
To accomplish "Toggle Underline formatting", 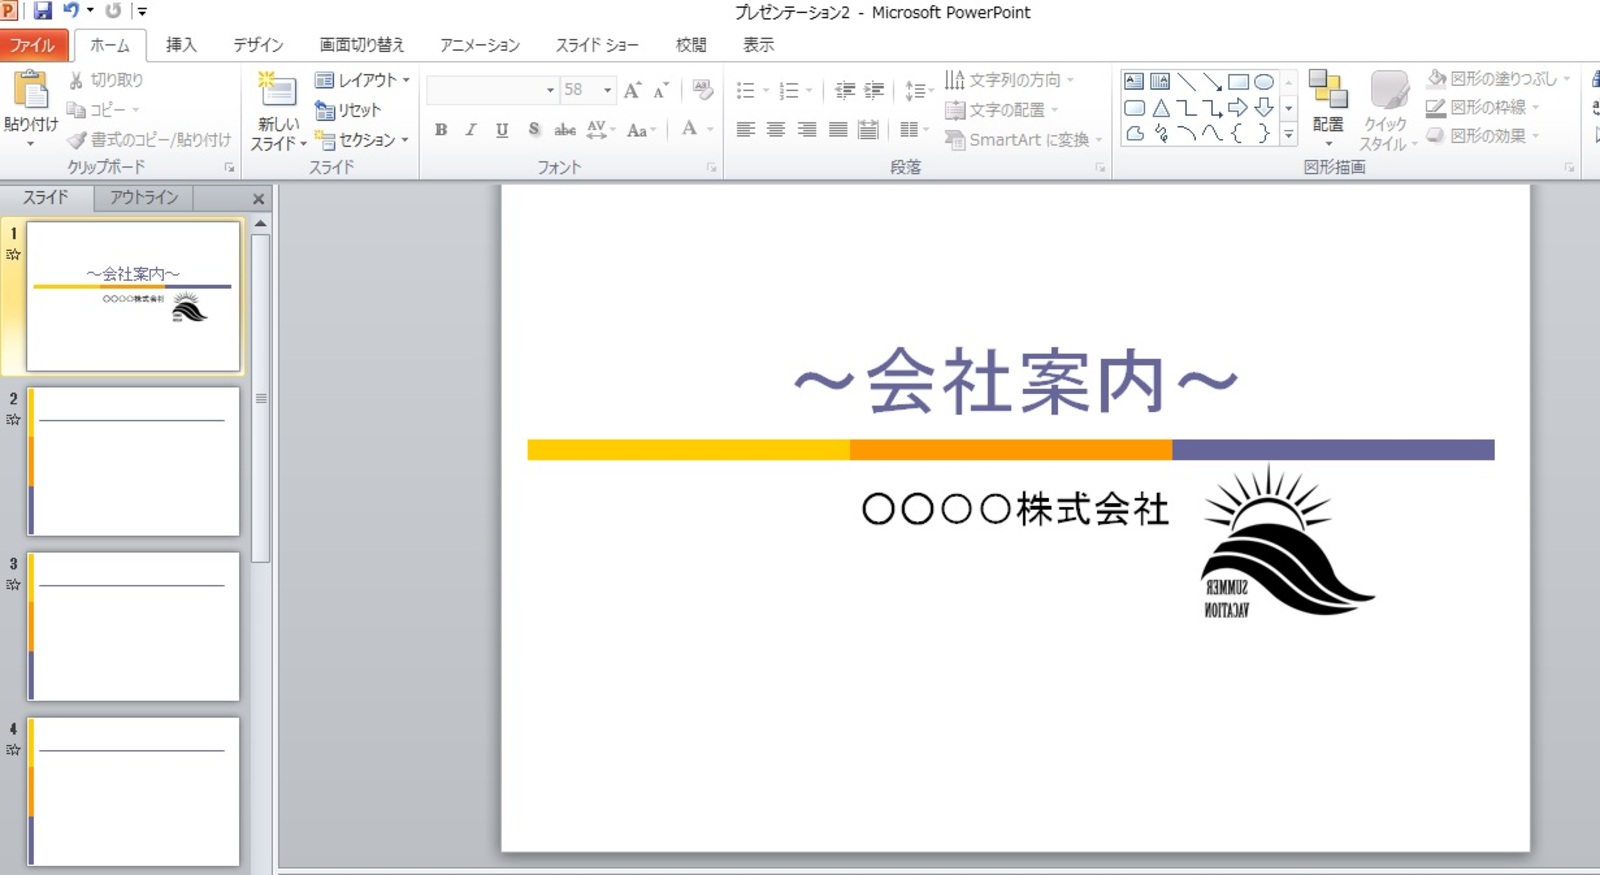I will 502,129.
